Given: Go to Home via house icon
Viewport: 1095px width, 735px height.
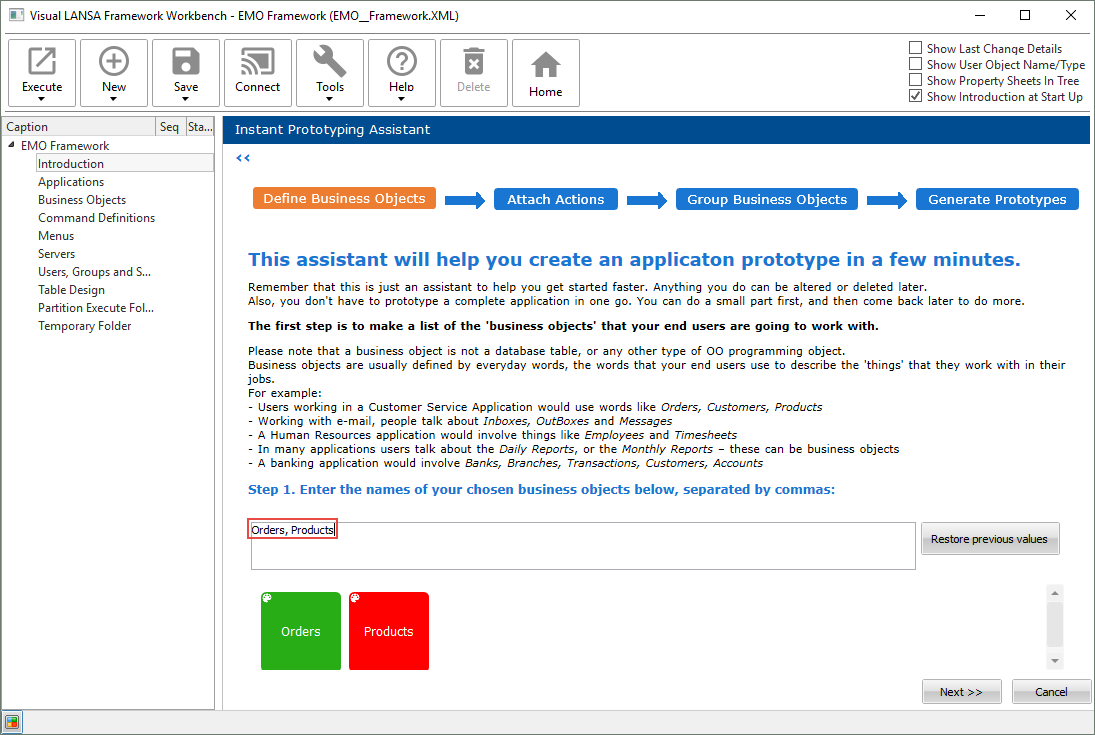Looking at the screenshot, I should point(545,65).
